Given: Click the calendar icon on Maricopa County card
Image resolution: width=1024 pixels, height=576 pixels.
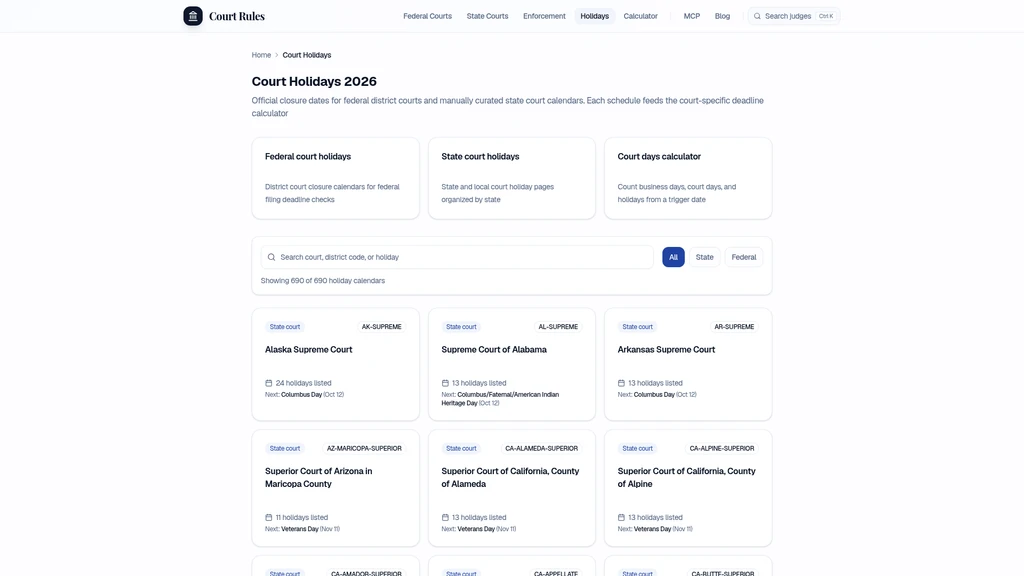Looking at the screenshot, I should 268,517.
